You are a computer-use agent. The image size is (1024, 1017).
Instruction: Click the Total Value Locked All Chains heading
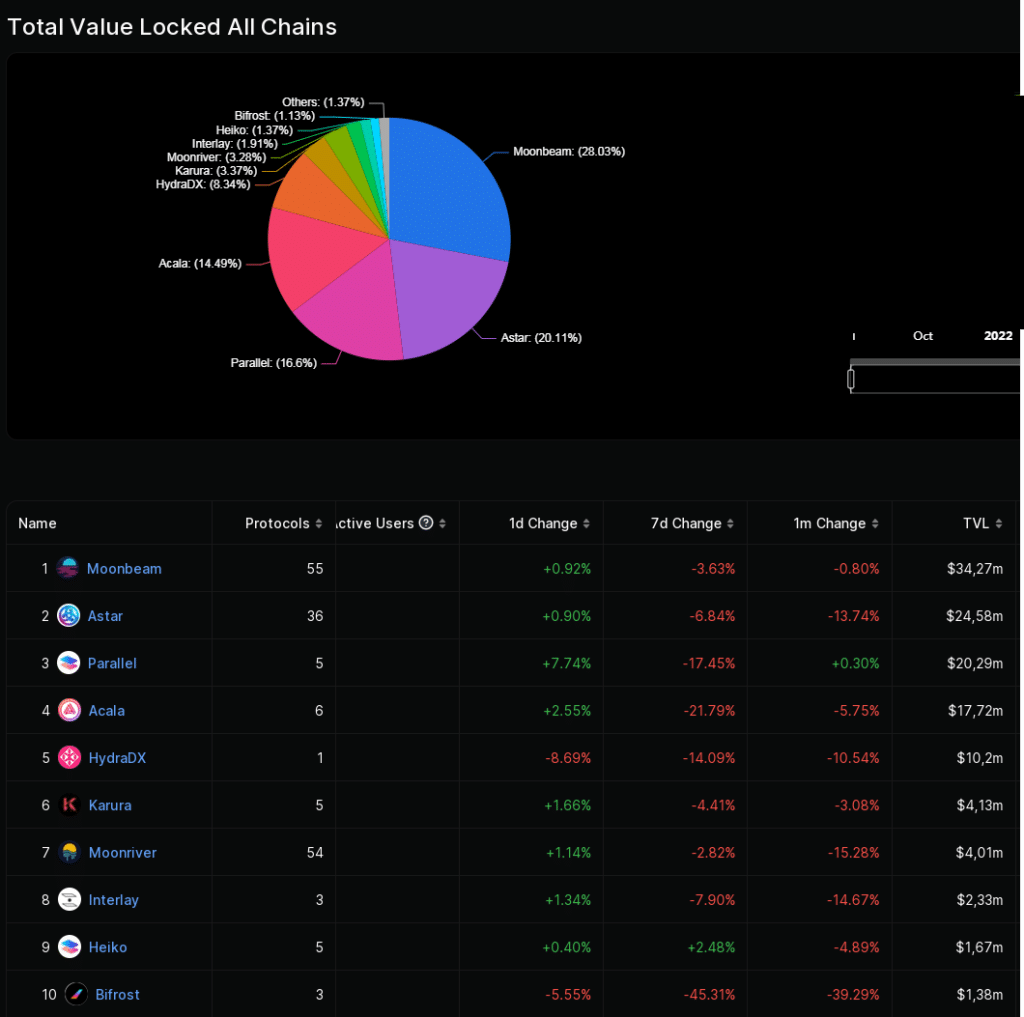point(172,27)
